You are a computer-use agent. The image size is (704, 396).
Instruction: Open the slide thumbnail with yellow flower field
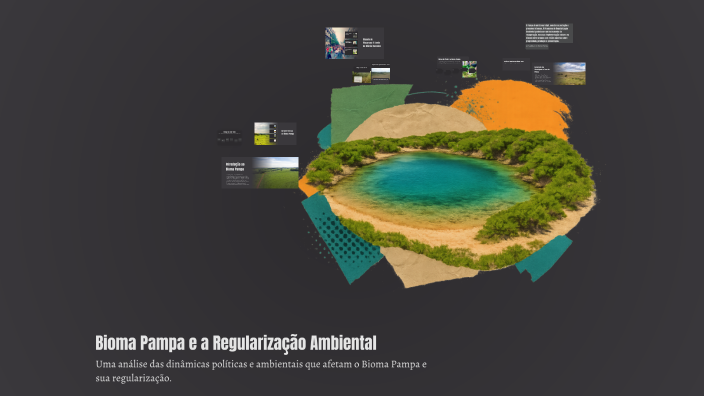point(275,133)
